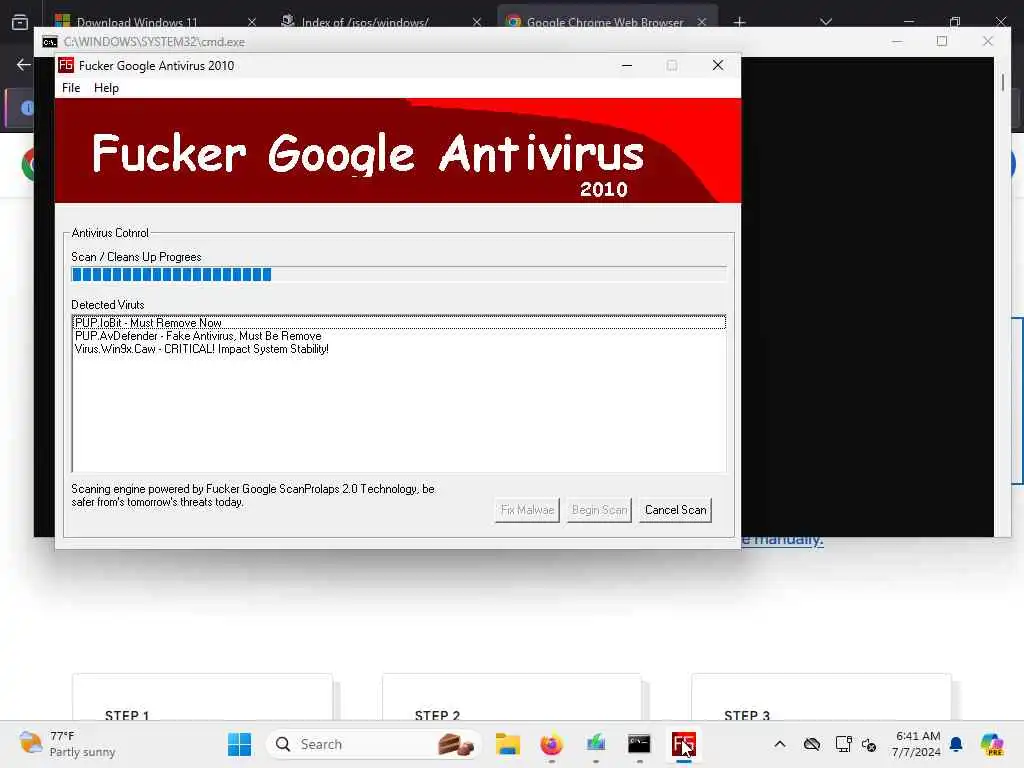The image size is (1024, 768).
Task: Open File Explorer from the taskbar
Action: (x=507, y=744)
